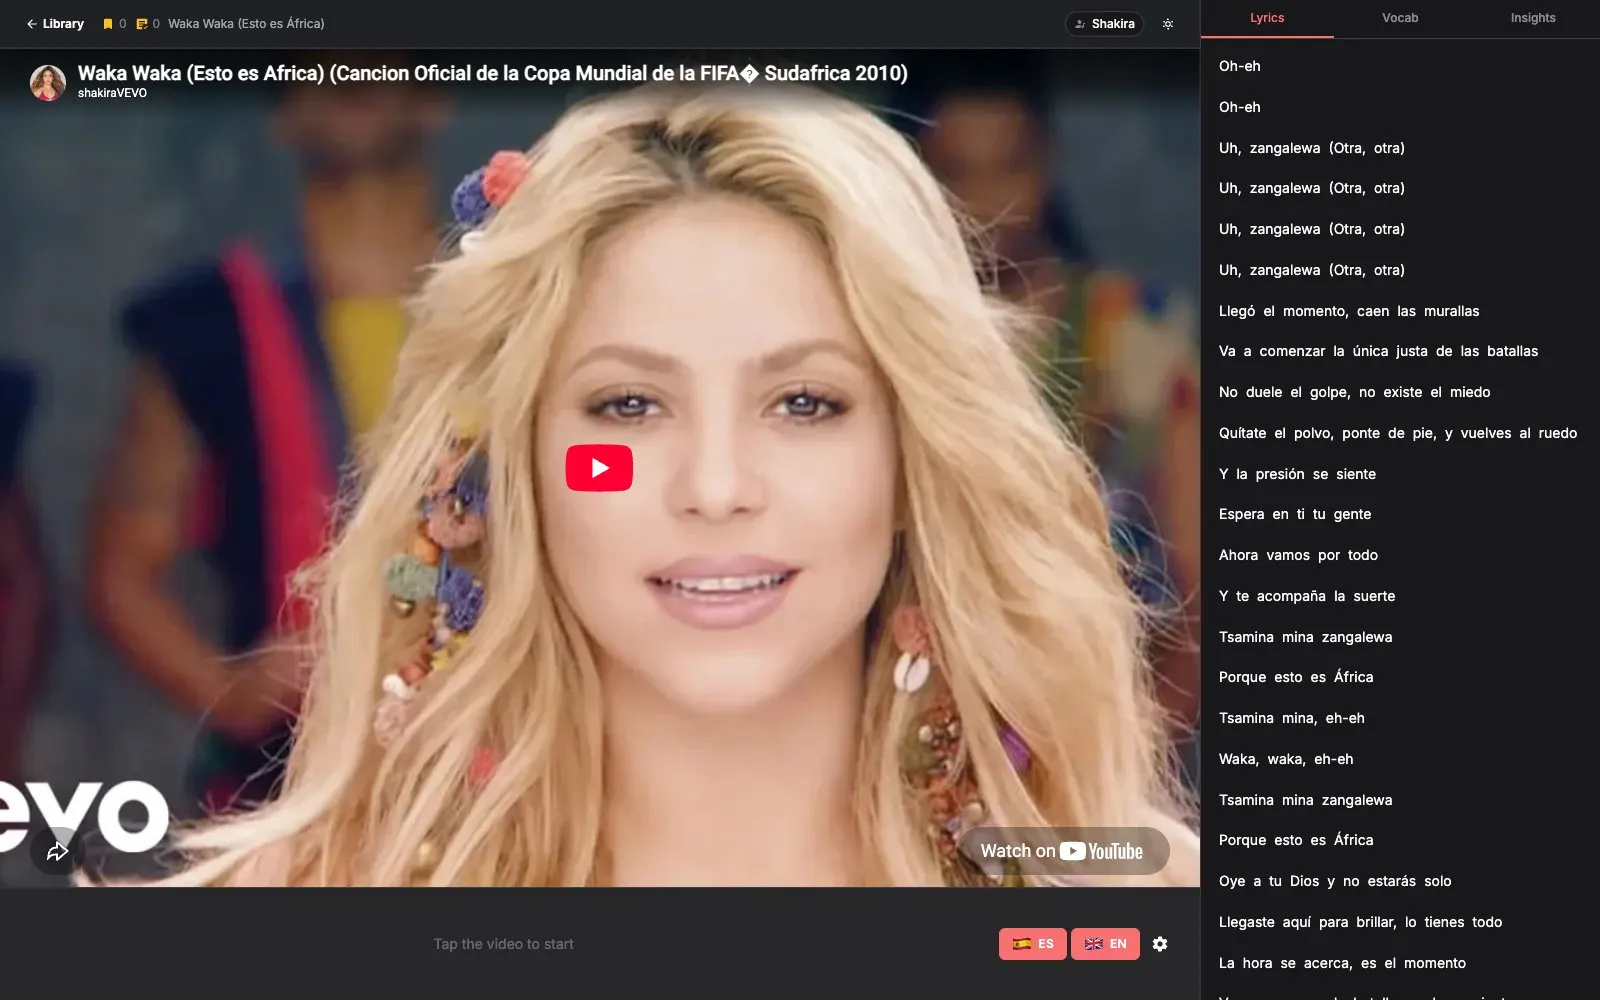Click the 'Tap the video to start' hint
The width and height of the screenshot is (1600, 1000).
504,944
